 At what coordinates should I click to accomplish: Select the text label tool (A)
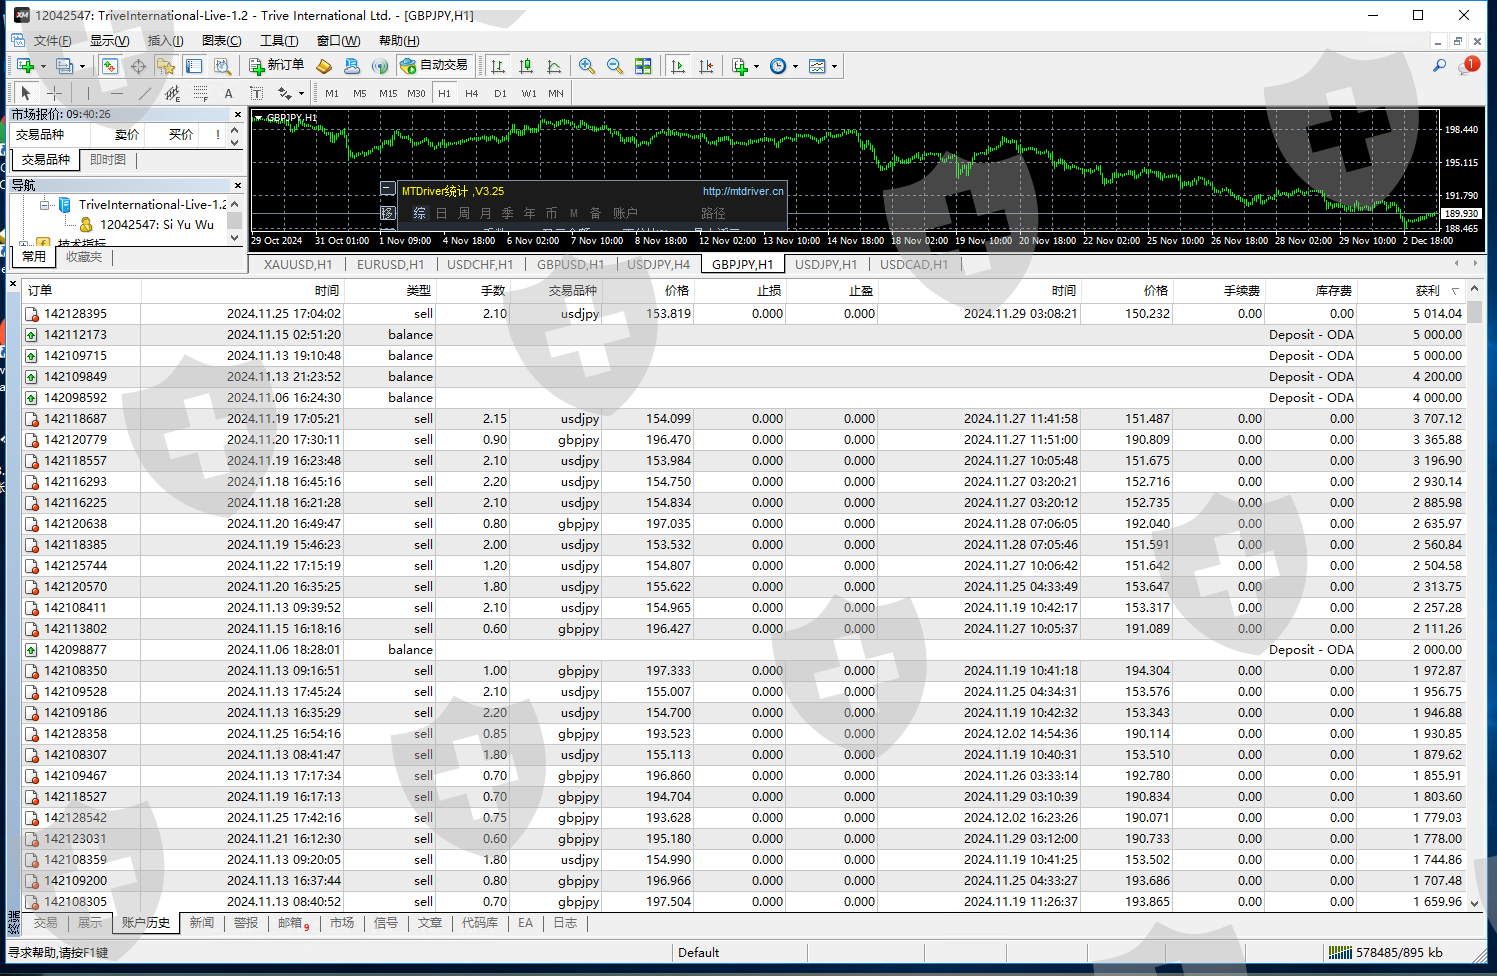pos(228,93)
